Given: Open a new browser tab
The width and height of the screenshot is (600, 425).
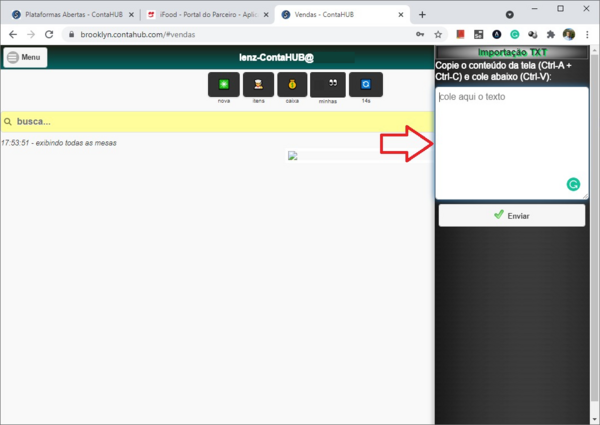Looking at the screenshot, I should click(422, 15).
